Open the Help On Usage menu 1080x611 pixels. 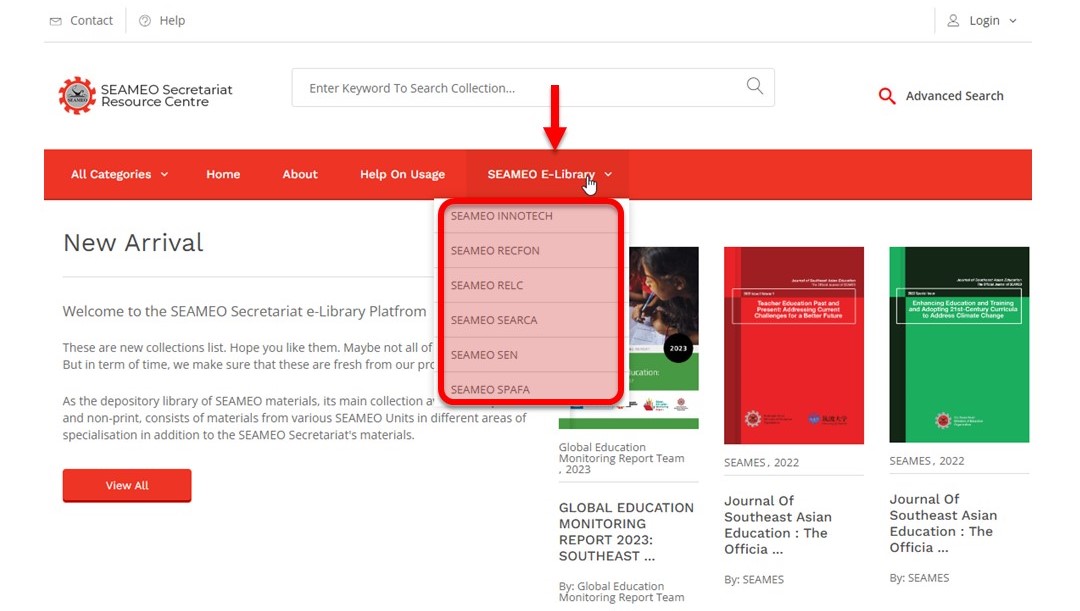coord(402,174)
